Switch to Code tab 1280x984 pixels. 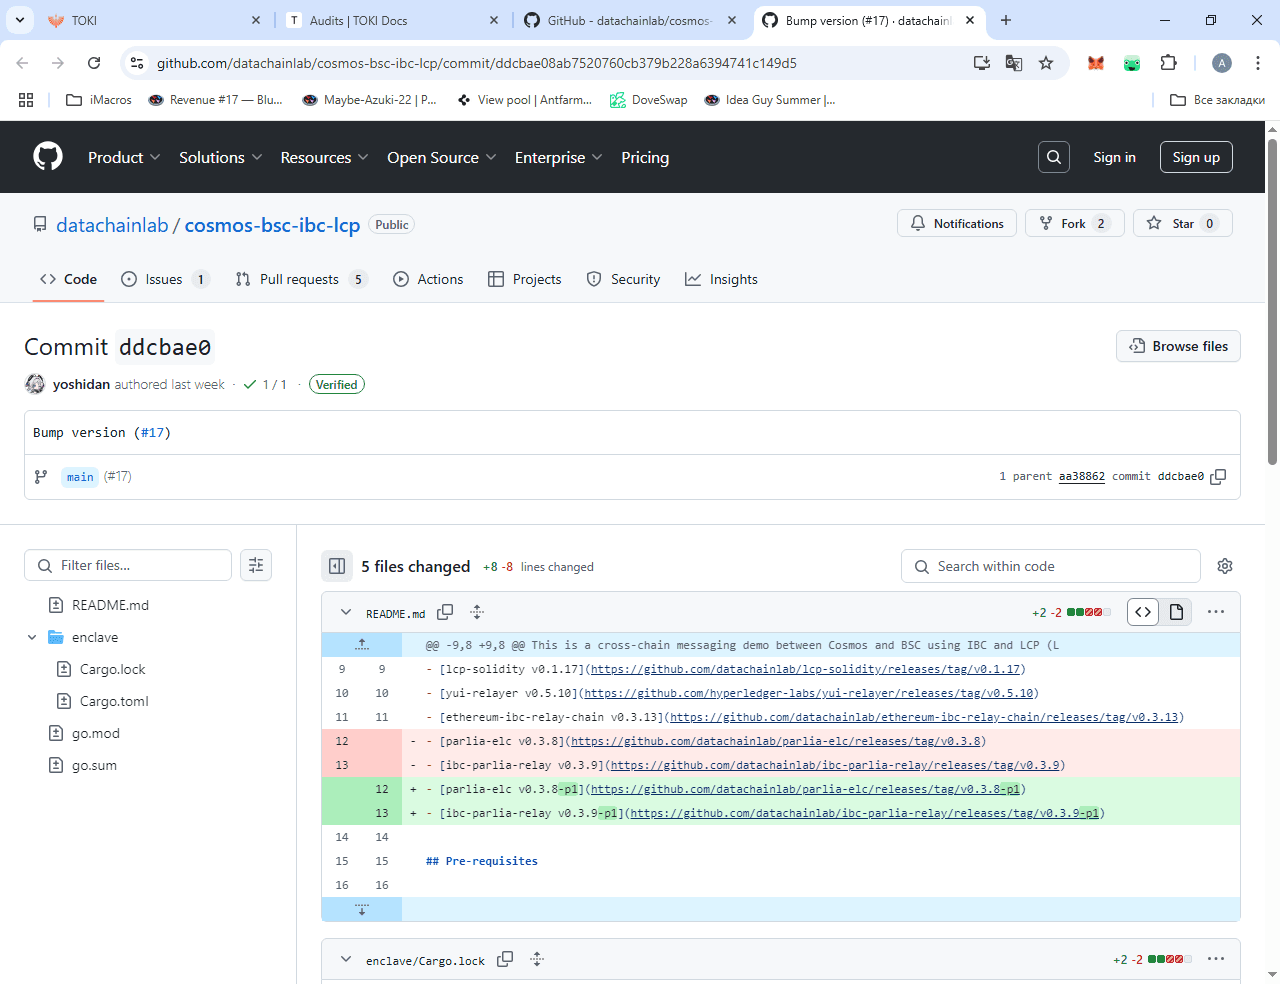tap(68, 279)
